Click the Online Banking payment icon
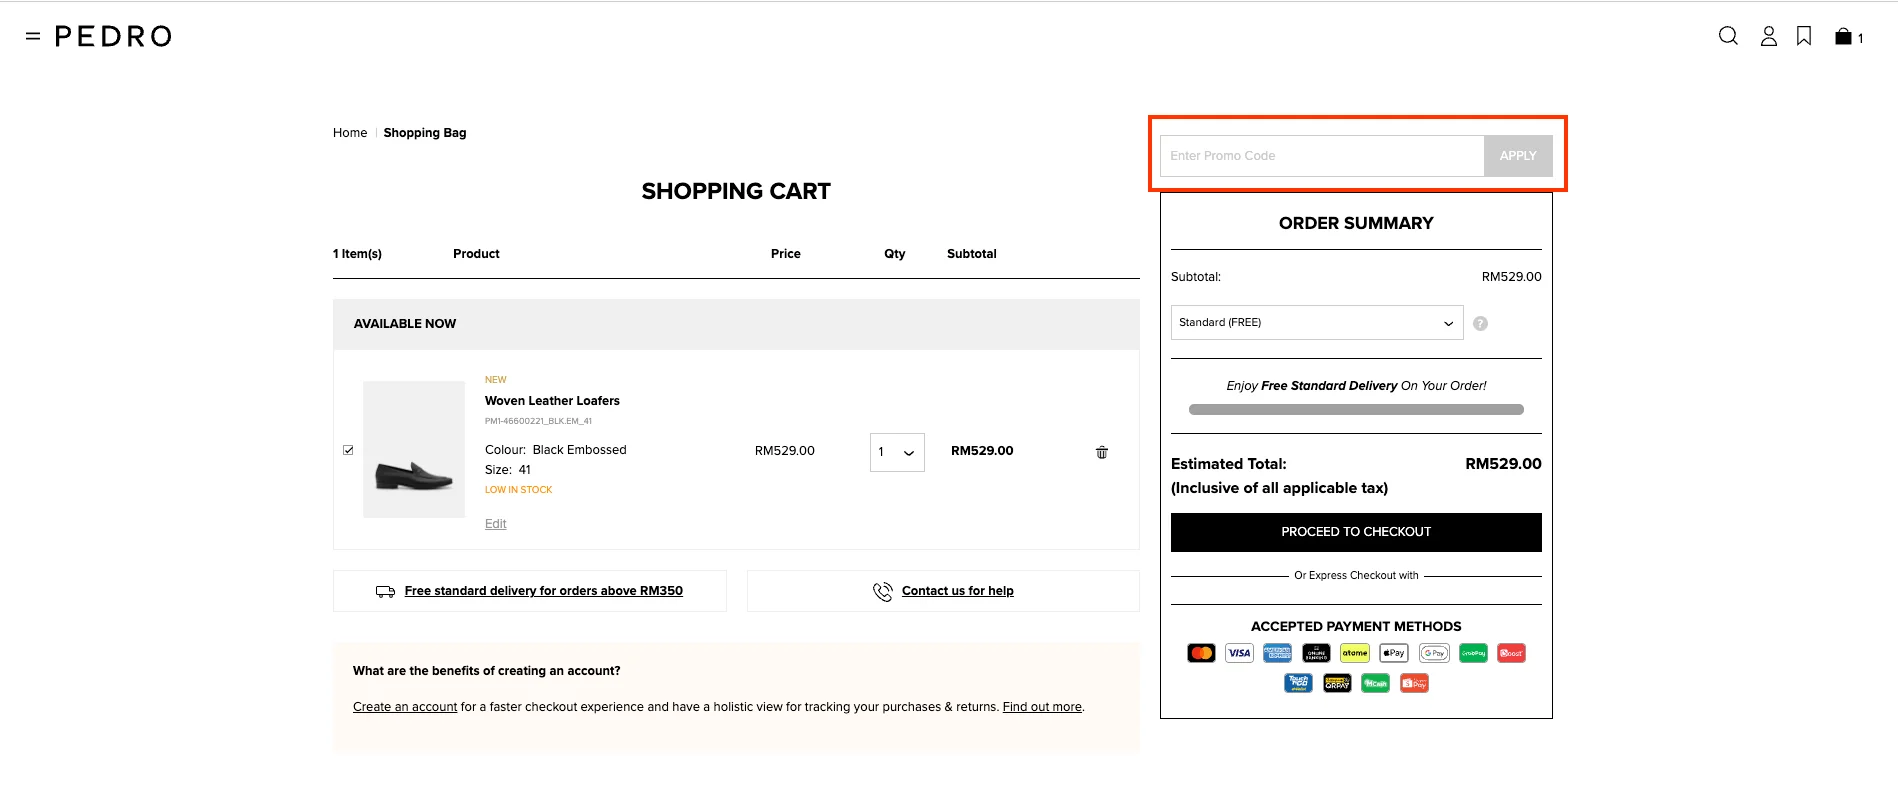Screen dimensions: 1898x786 tap(1316, 653)
